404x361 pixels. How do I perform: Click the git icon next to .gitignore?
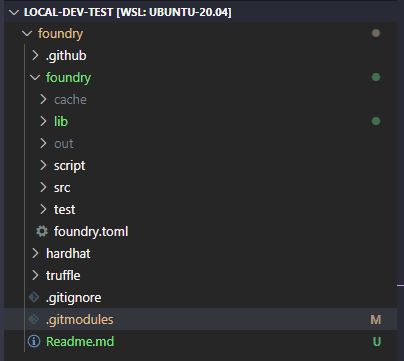coord(34,297)
